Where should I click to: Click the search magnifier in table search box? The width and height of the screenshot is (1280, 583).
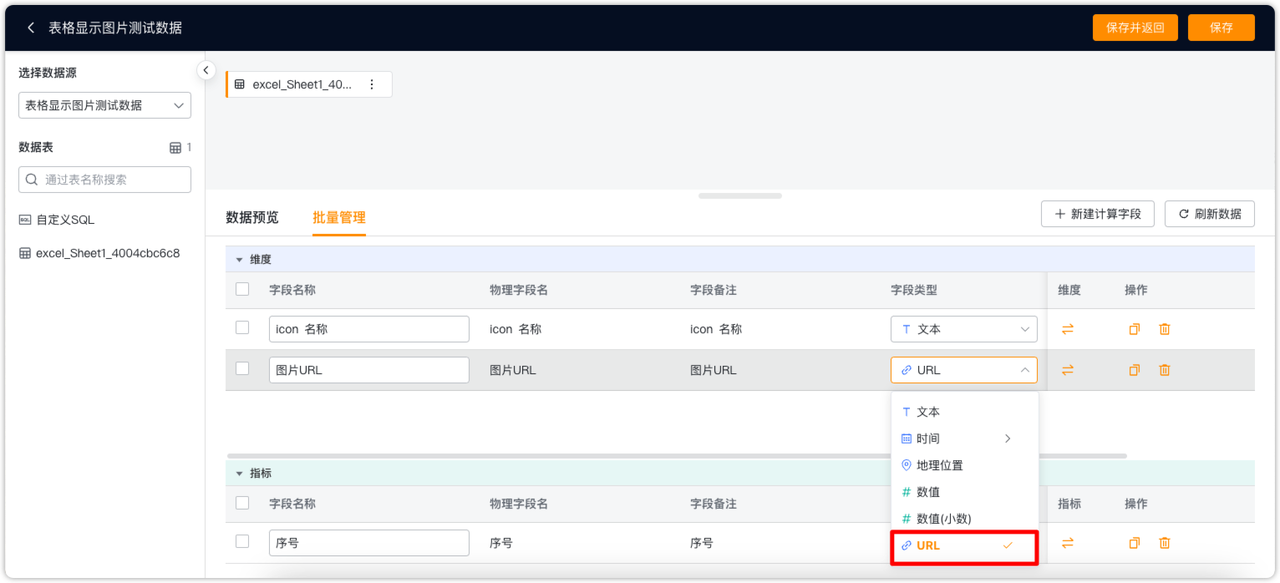pyautogui.click(x=33, y=179)
